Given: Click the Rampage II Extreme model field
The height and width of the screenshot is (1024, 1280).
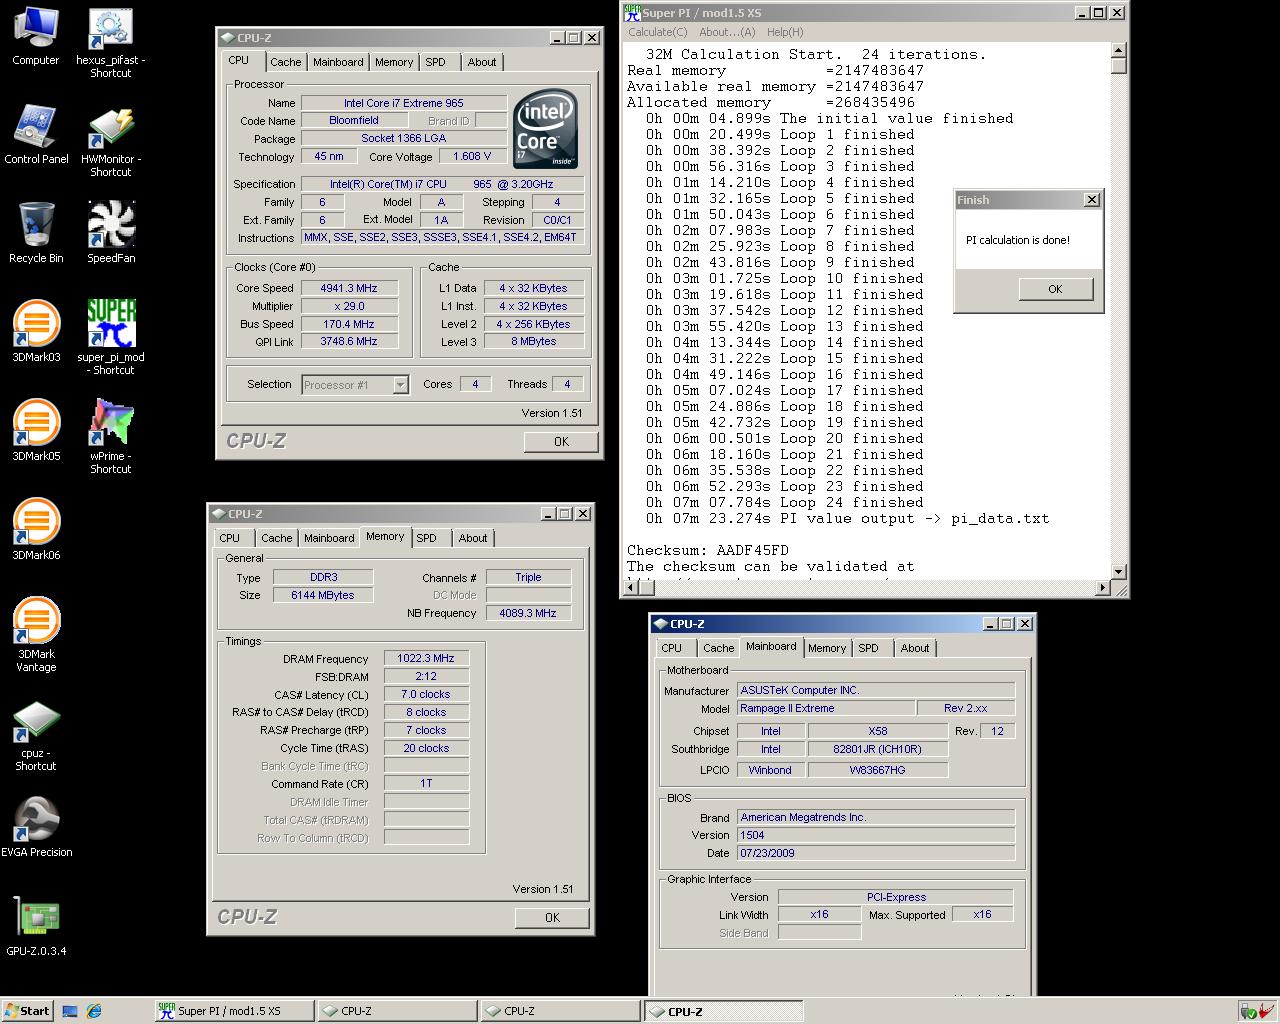Looking at the screenshot, I should (826, 708).
